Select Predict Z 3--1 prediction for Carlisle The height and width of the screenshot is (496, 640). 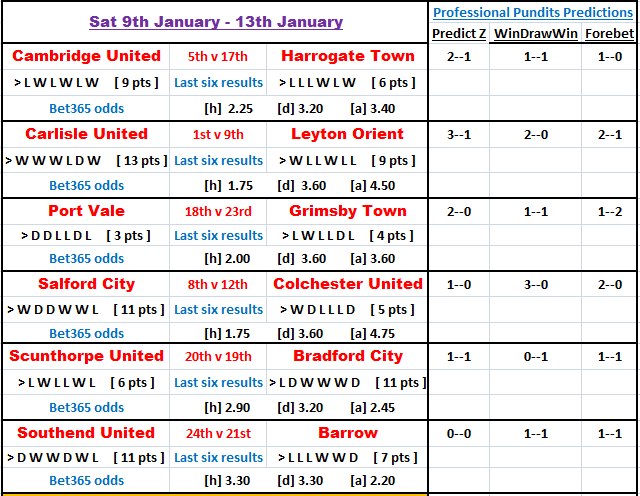(x=459, y=134)
